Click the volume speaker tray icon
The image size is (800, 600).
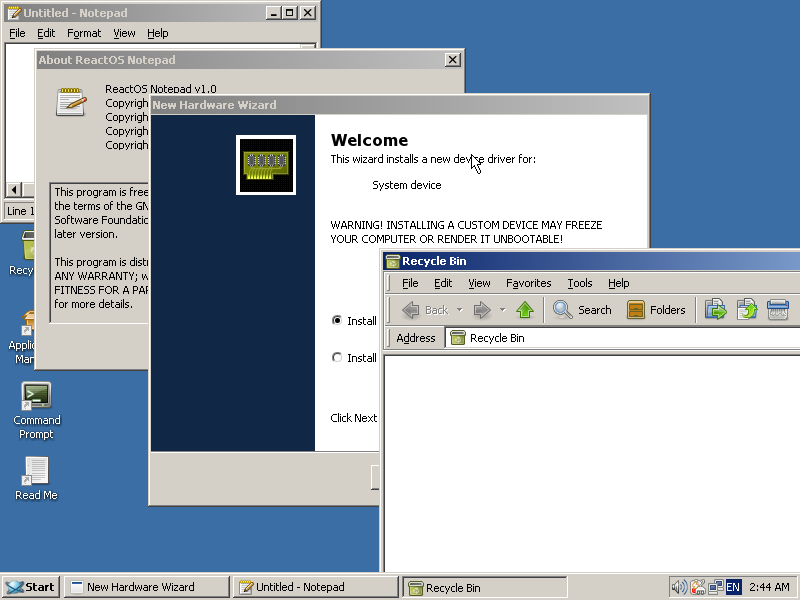(x=679, y=587)
